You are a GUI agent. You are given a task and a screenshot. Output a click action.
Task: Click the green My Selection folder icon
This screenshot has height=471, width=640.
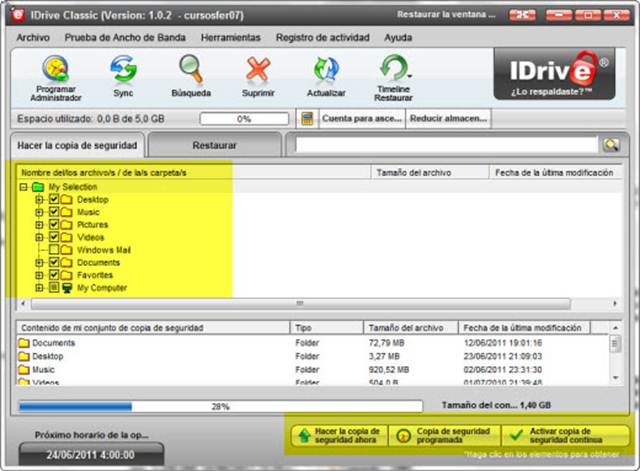point(38,187)
